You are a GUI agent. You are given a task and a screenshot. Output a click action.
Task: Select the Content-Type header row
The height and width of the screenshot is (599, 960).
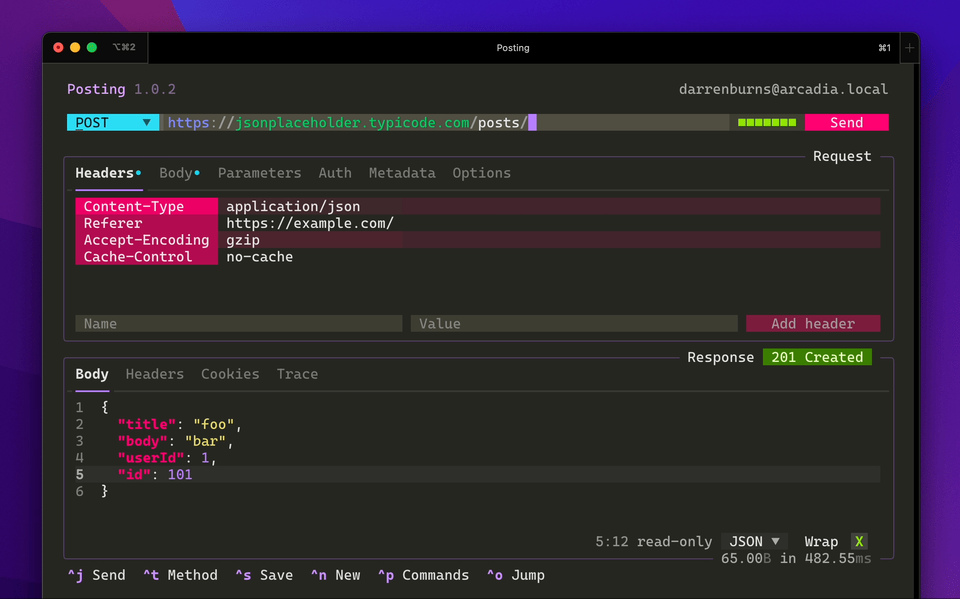pos(478,206)
